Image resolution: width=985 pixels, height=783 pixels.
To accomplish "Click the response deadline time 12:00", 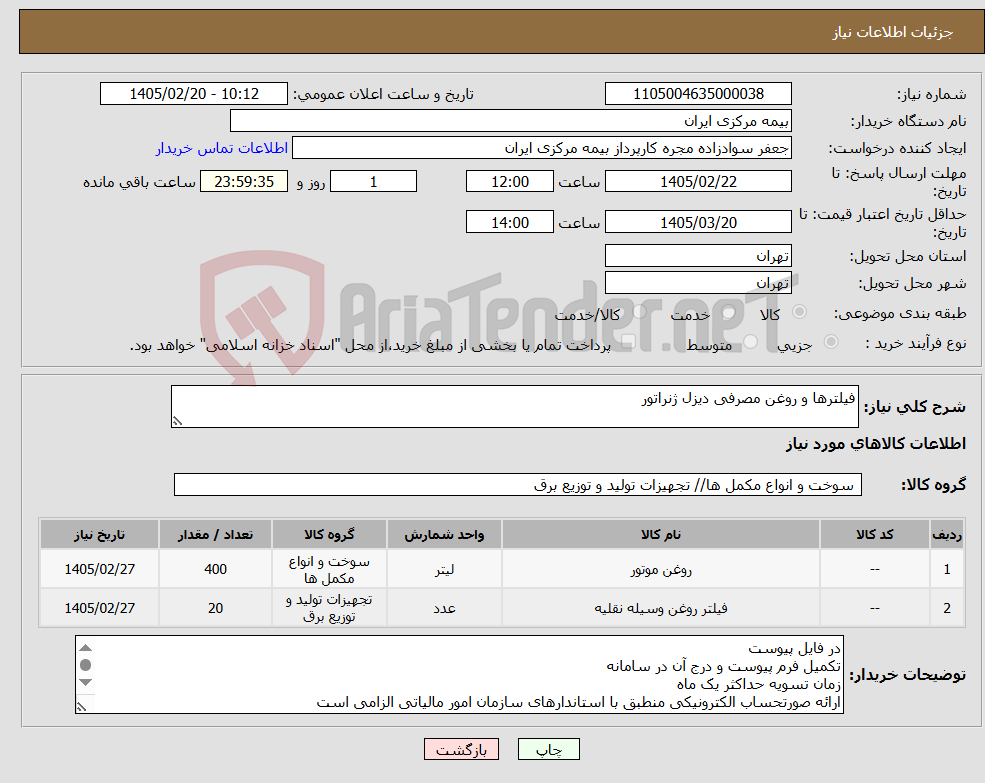I will (x=509, y=182).
